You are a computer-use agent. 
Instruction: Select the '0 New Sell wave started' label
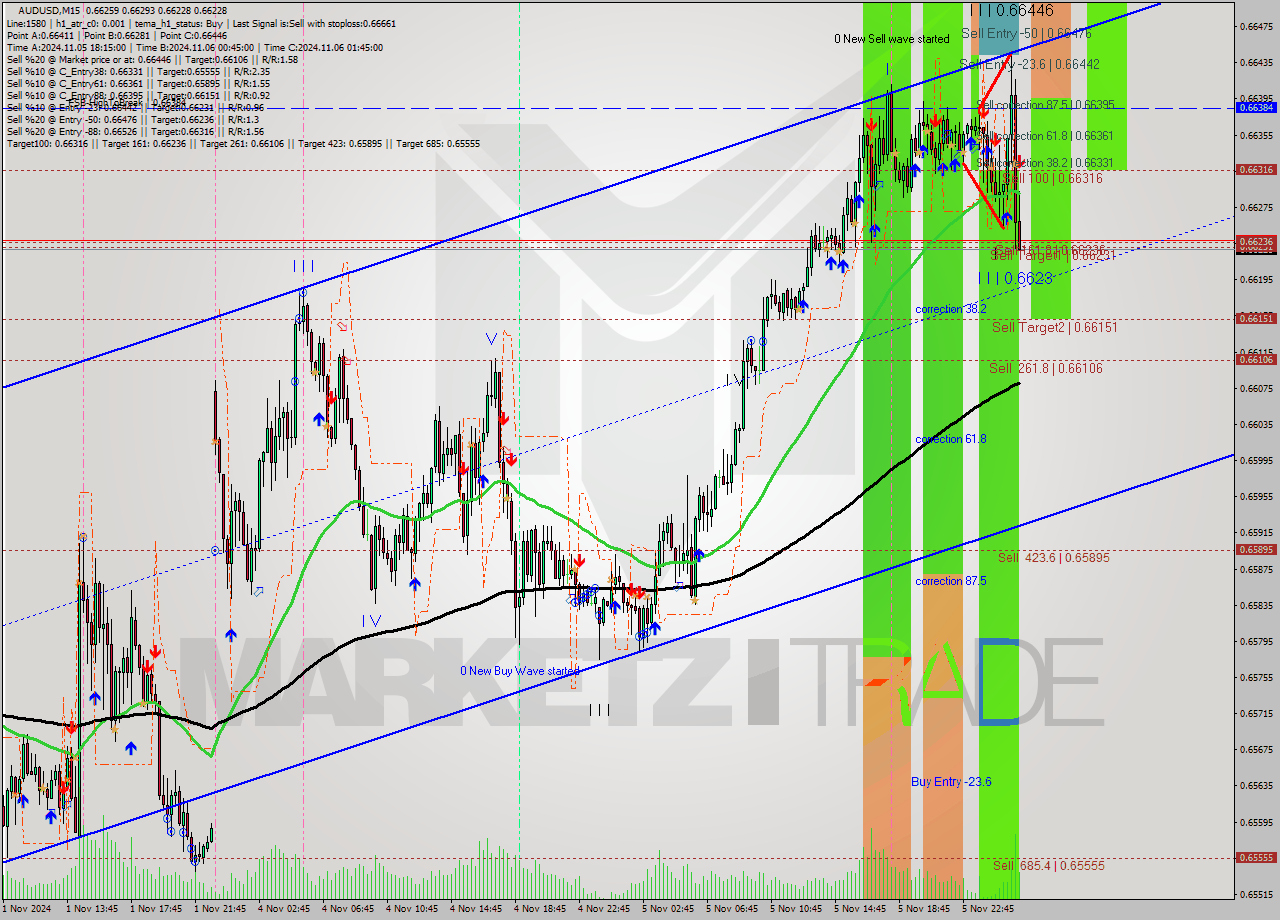coord(892,39)
